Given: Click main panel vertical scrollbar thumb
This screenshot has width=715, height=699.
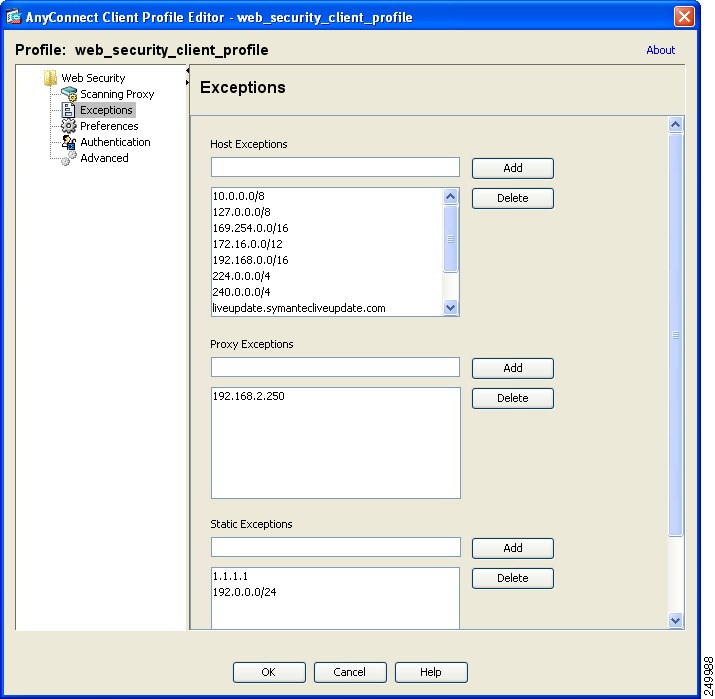Looking at the screenshot, I should [x=675, y=335].
